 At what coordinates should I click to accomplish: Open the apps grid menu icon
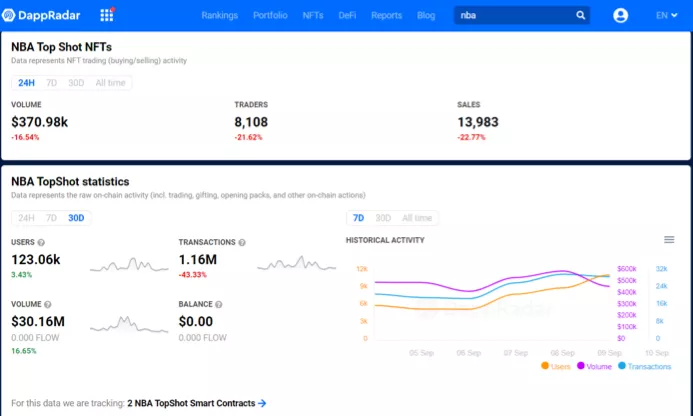(107, 15)
